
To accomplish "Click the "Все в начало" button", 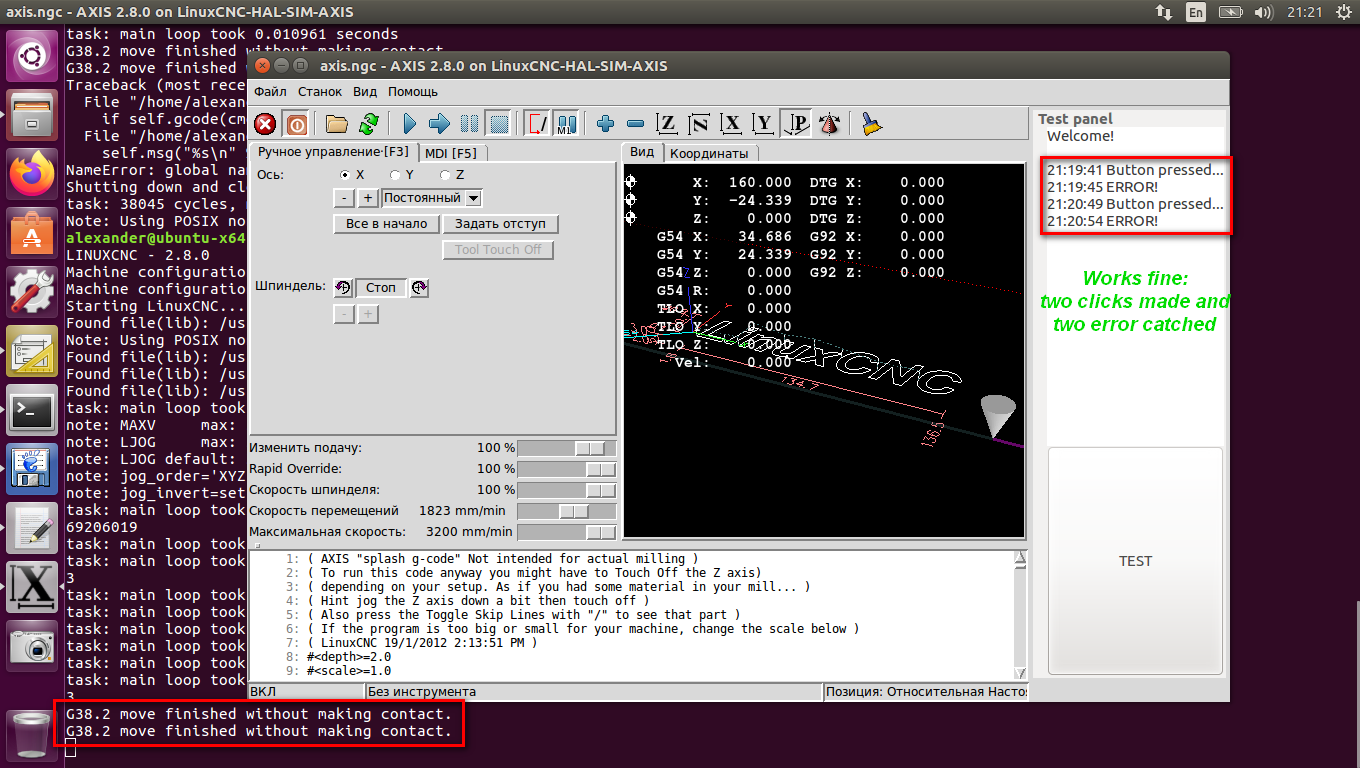I will point(386,224).
